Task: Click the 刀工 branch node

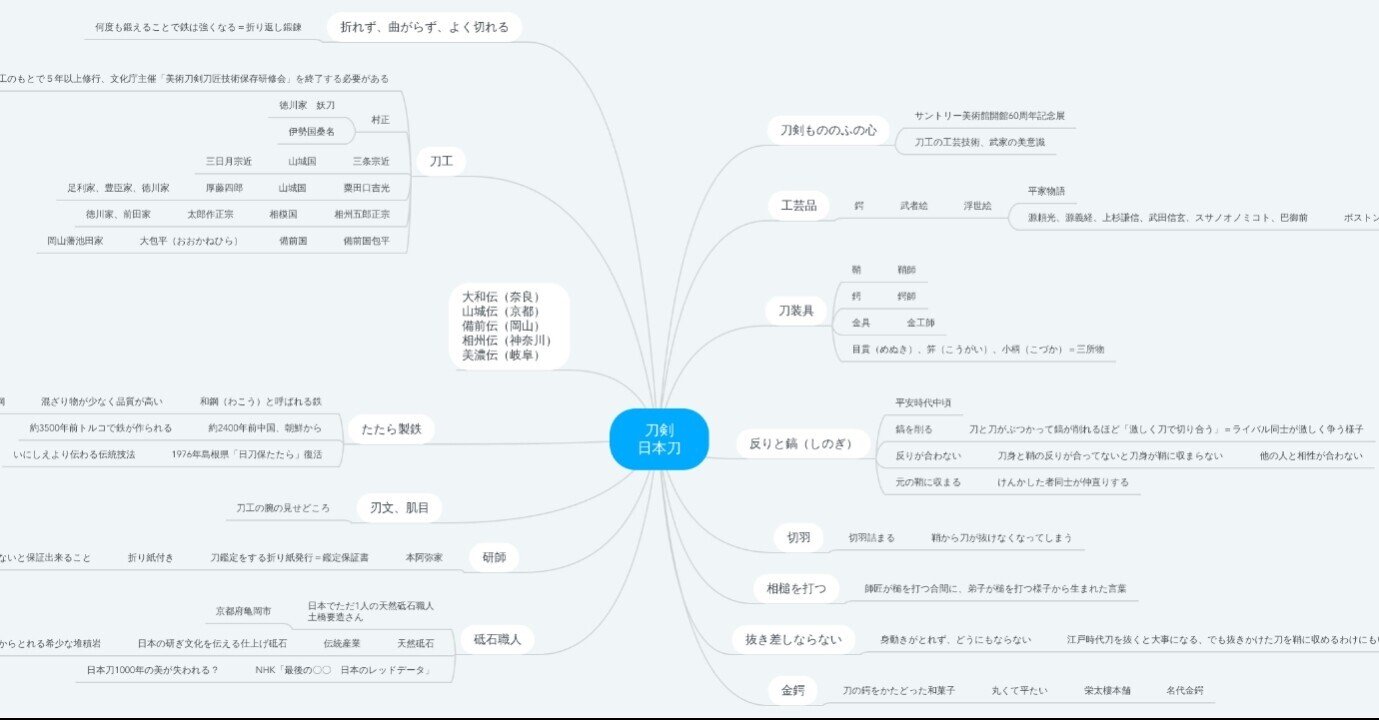Action: click(441, 161)
